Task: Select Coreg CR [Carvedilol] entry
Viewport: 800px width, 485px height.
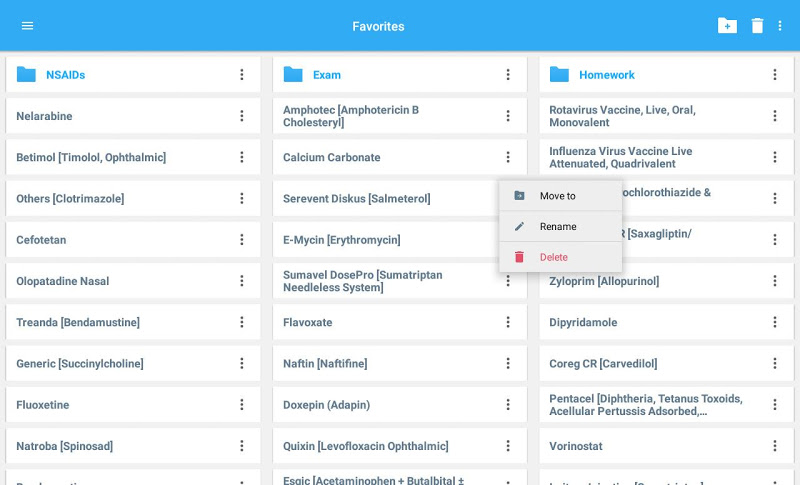Action: (x=666, y=364)
